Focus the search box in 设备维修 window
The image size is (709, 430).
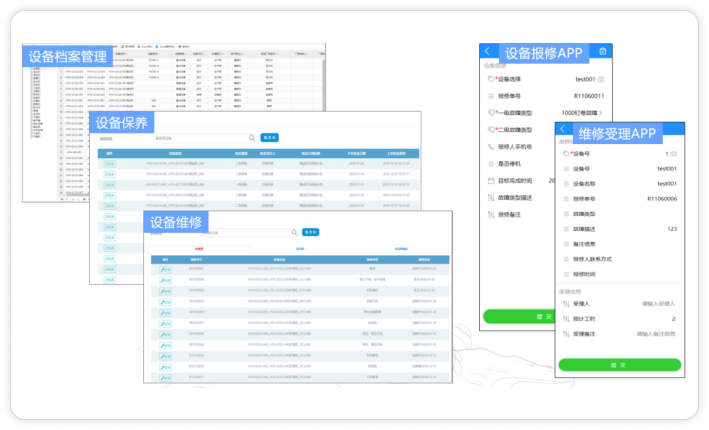pyautogui.click(x=249, y=232)
